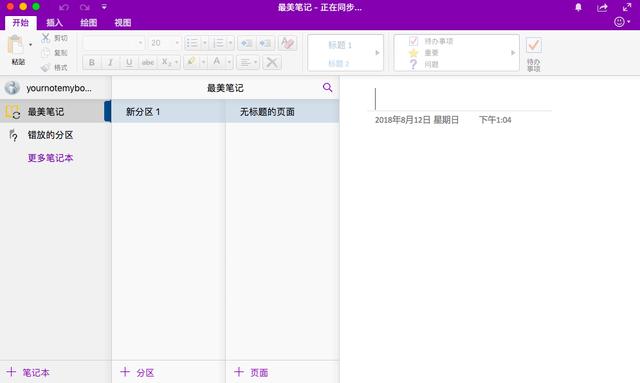The height and width of the screenshot is (383, 640).
Task: Expand the styles gallery arrow
Action: pos(377,53)
